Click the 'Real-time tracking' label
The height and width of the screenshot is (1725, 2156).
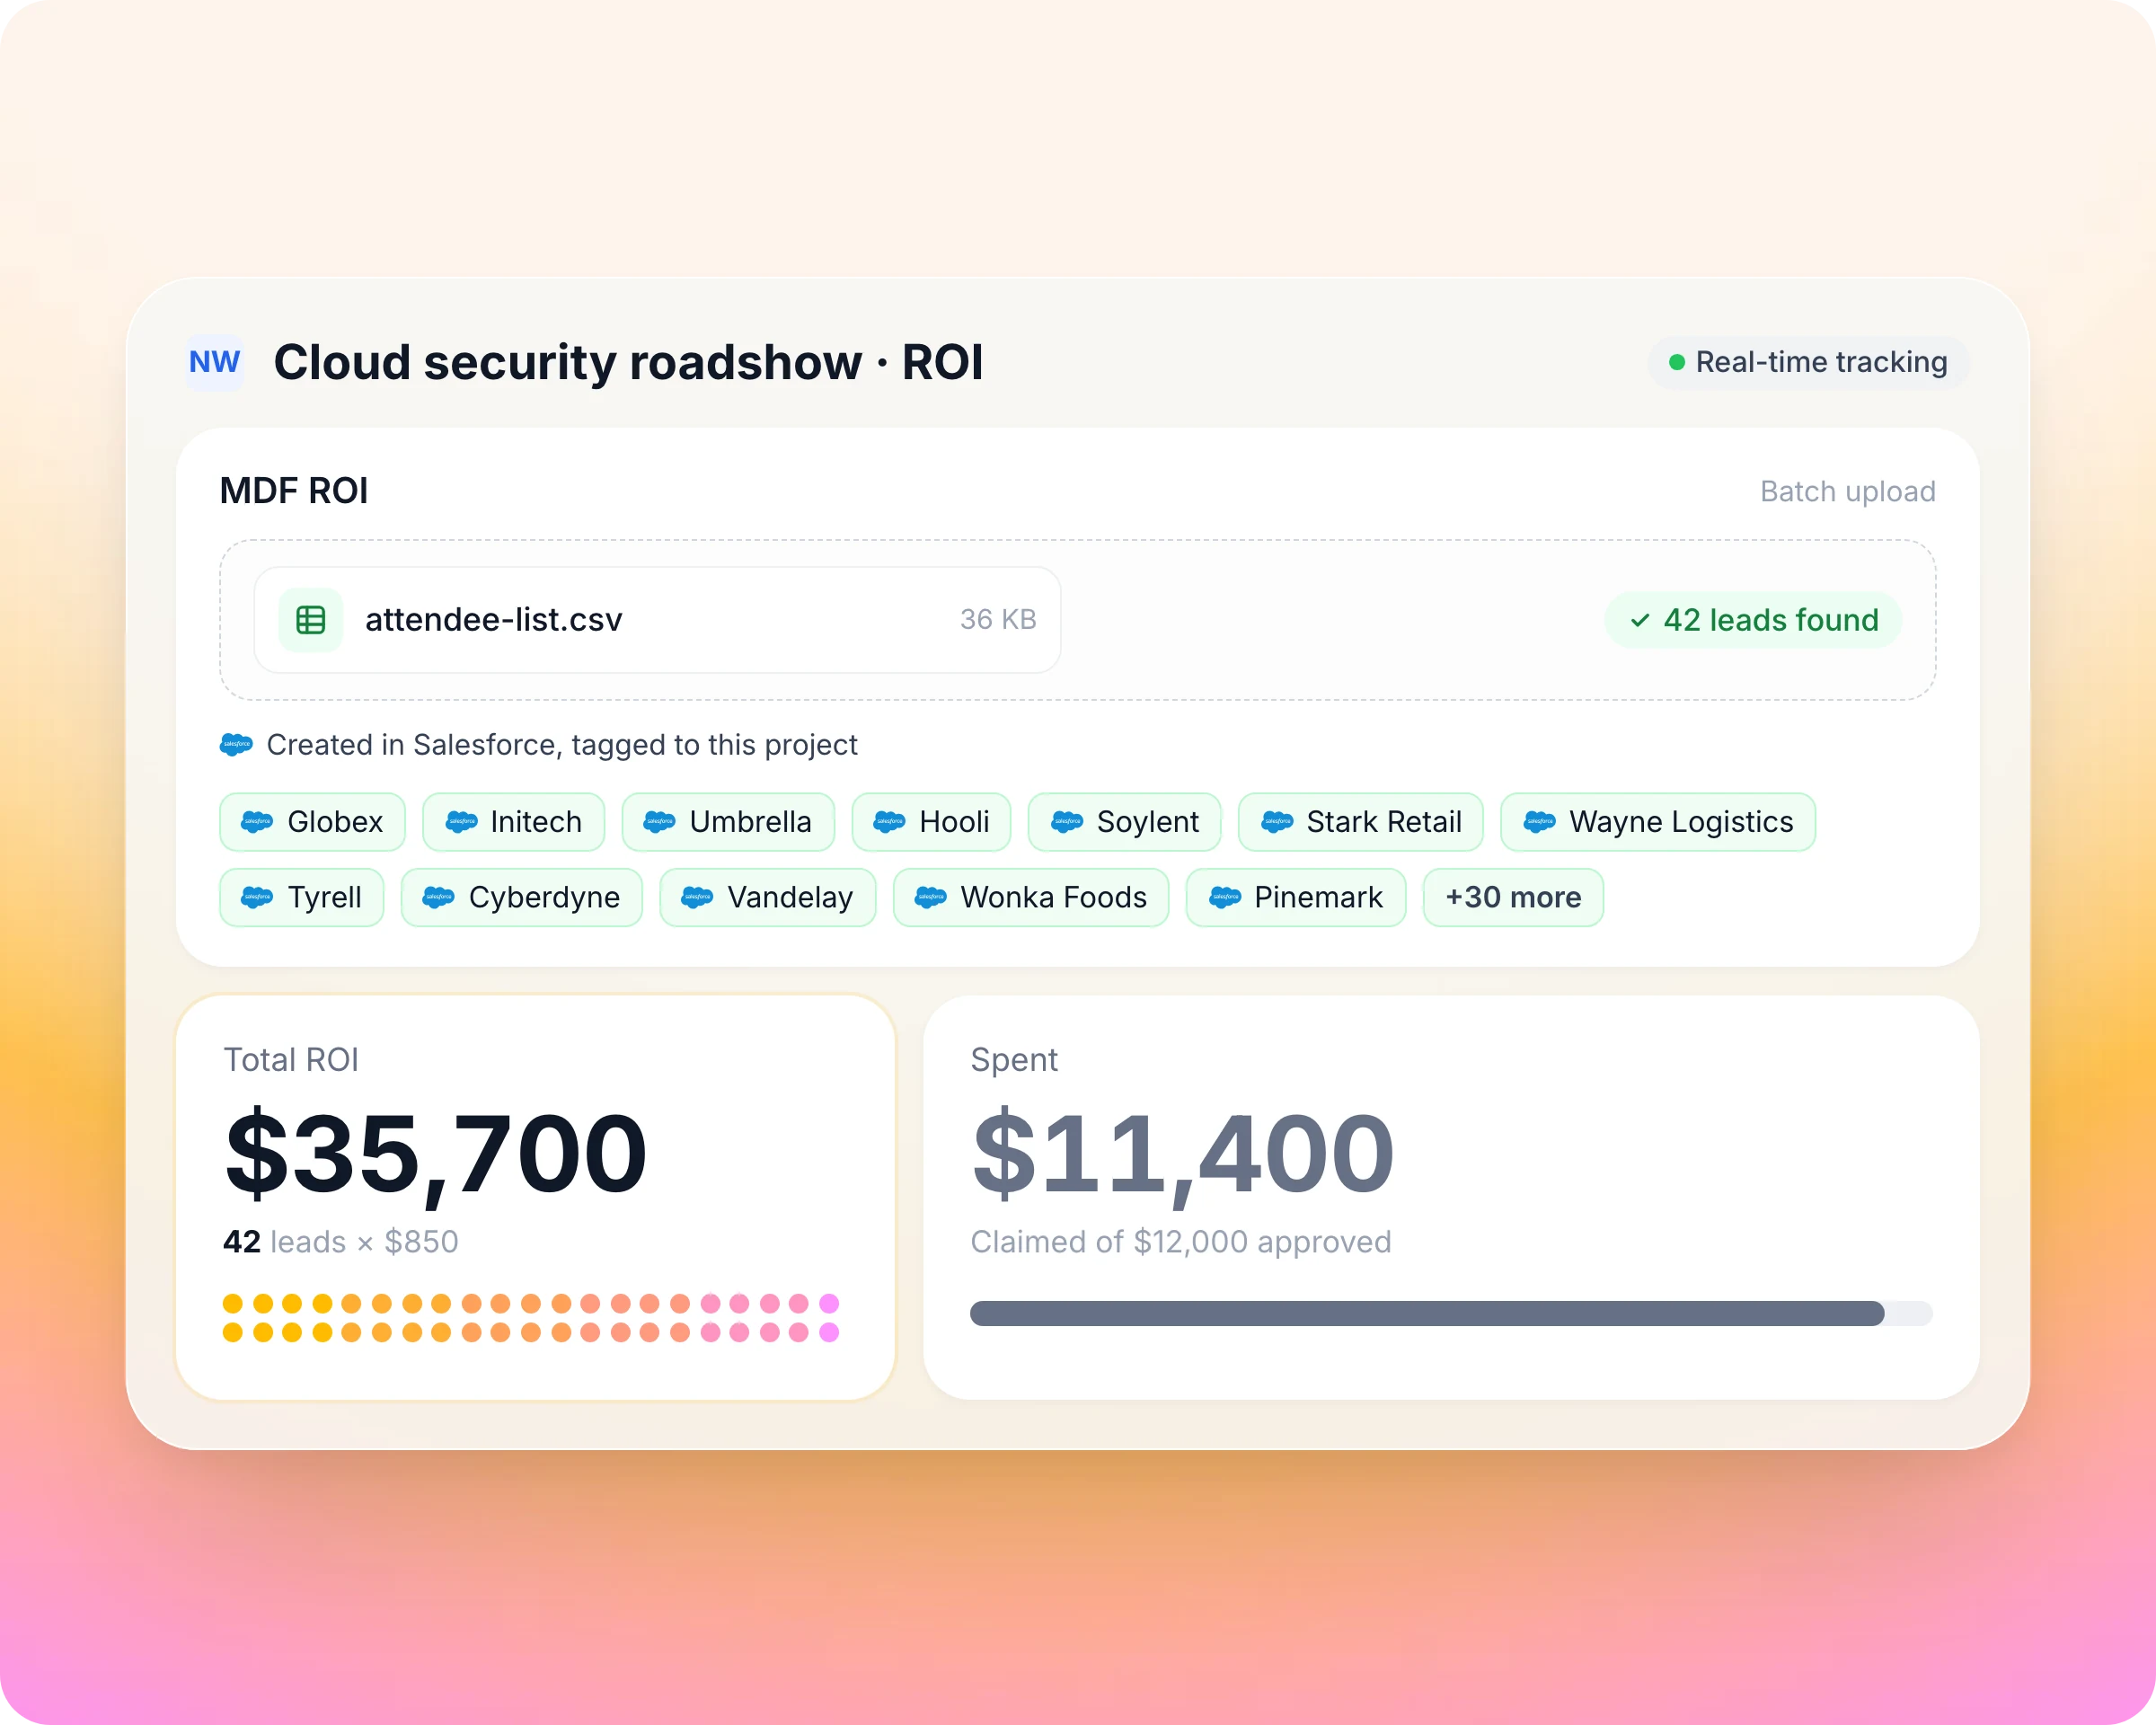click(x=1821, y=362)
